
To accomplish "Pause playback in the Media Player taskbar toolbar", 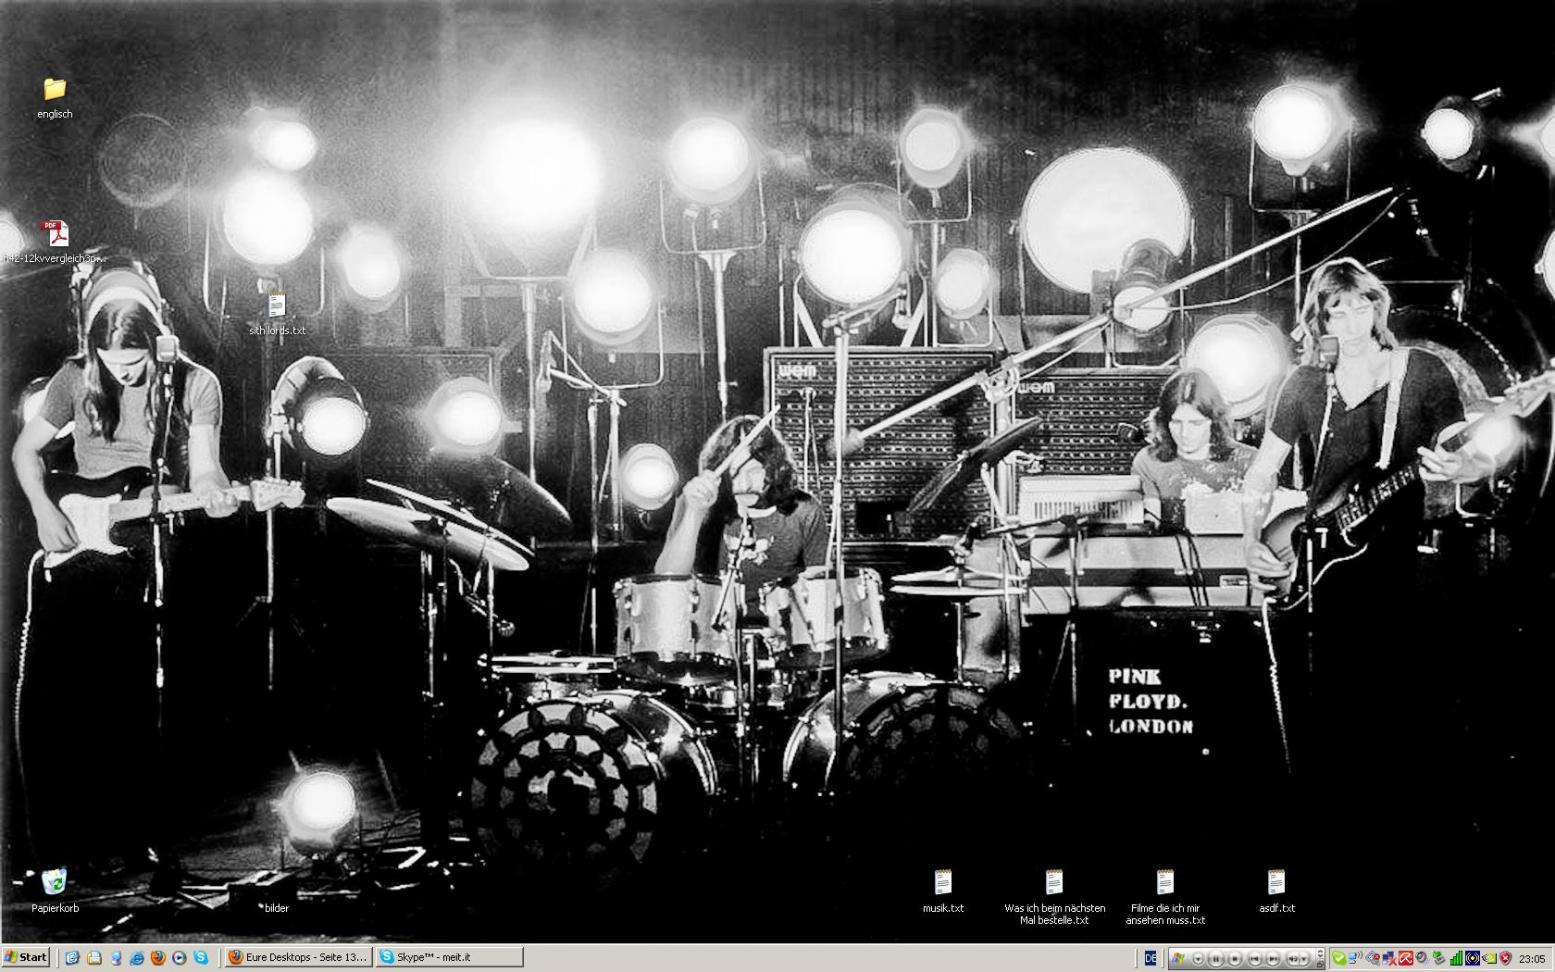I will 1216,958.
